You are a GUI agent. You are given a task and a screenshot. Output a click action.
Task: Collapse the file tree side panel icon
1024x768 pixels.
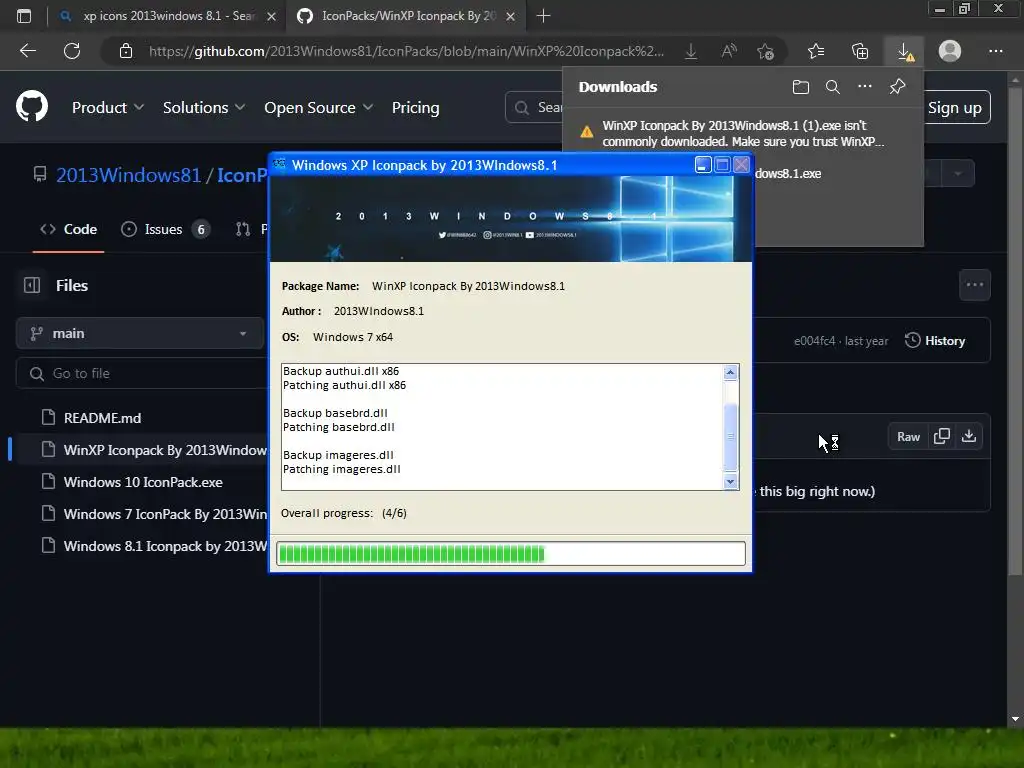(32, 285)
